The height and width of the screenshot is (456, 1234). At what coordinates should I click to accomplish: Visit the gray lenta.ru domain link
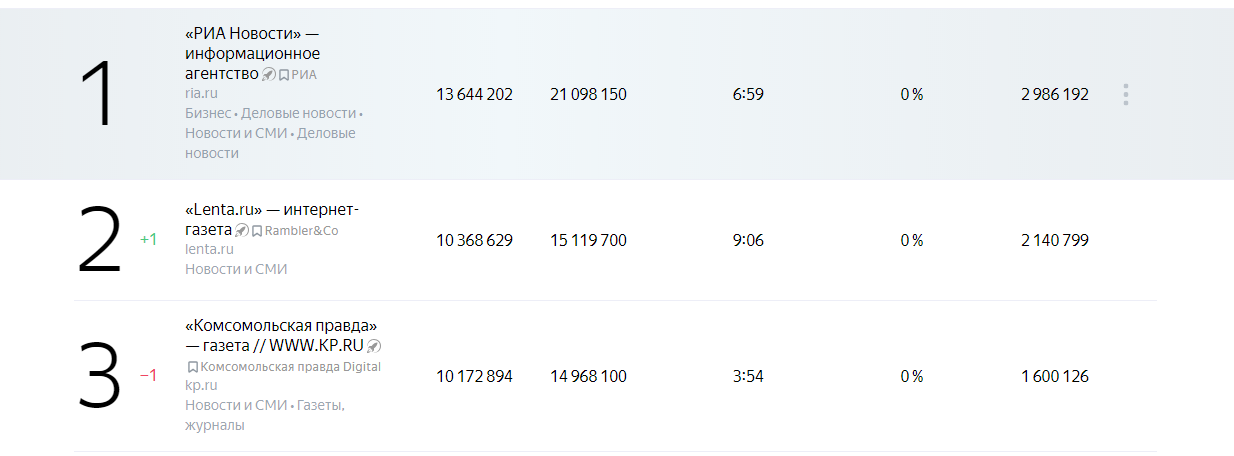(209, 249)
